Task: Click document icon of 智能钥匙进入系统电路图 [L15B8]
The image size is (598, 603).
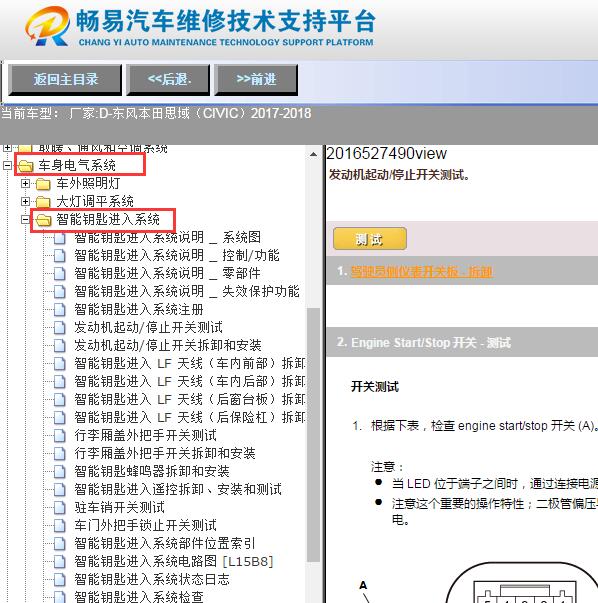Action: [60, 562]
